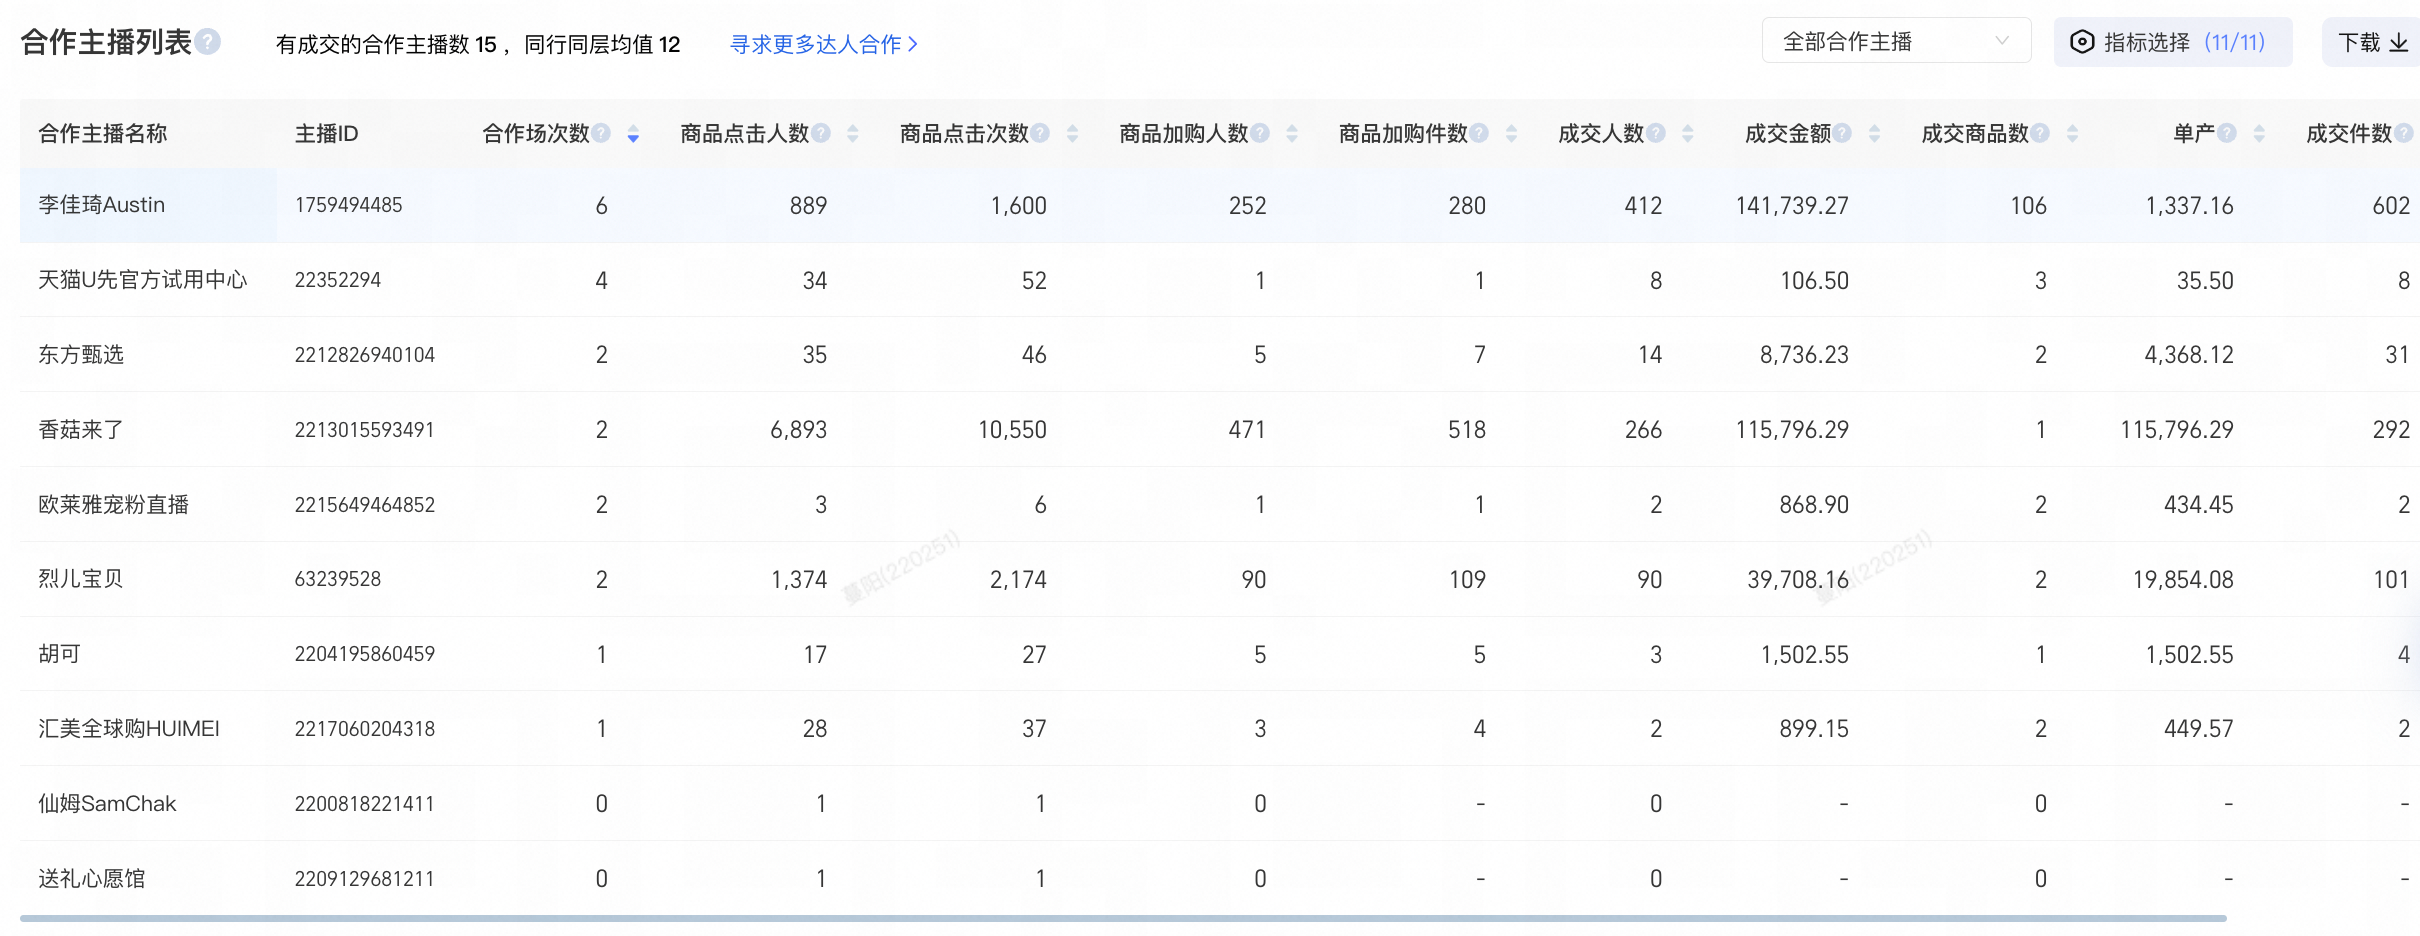Click the 下载 download button
This screenshot has width=2420, height=936.
(2372, 42)
